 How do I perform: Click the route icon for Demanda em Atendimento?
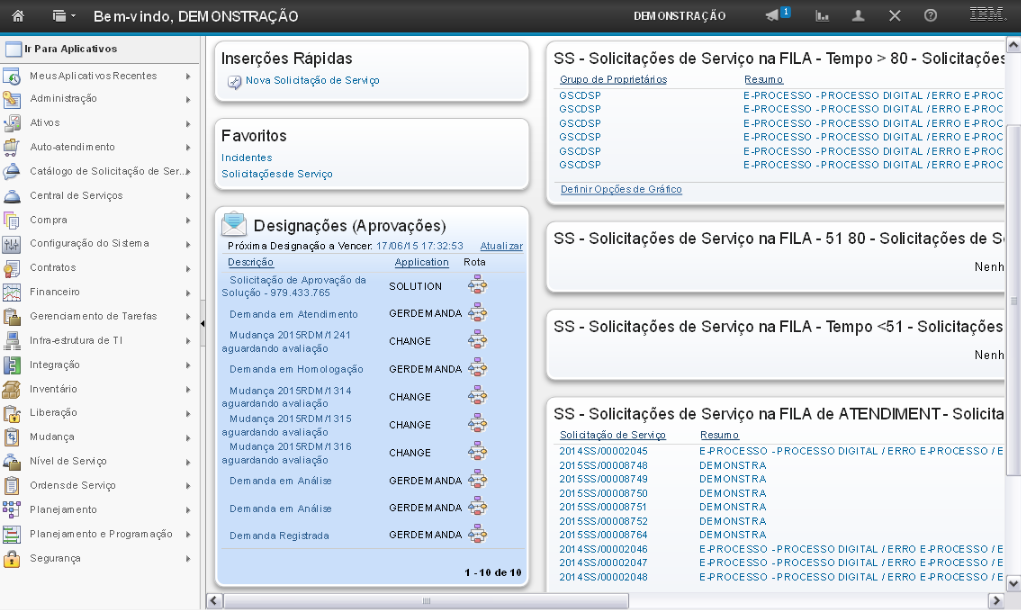tap(478, 313)
